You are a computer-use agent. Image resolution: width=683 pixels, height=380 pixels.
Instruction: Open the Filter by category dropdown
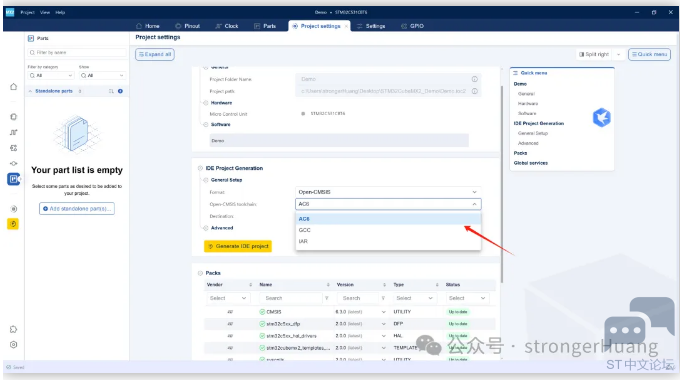(51, 75)
